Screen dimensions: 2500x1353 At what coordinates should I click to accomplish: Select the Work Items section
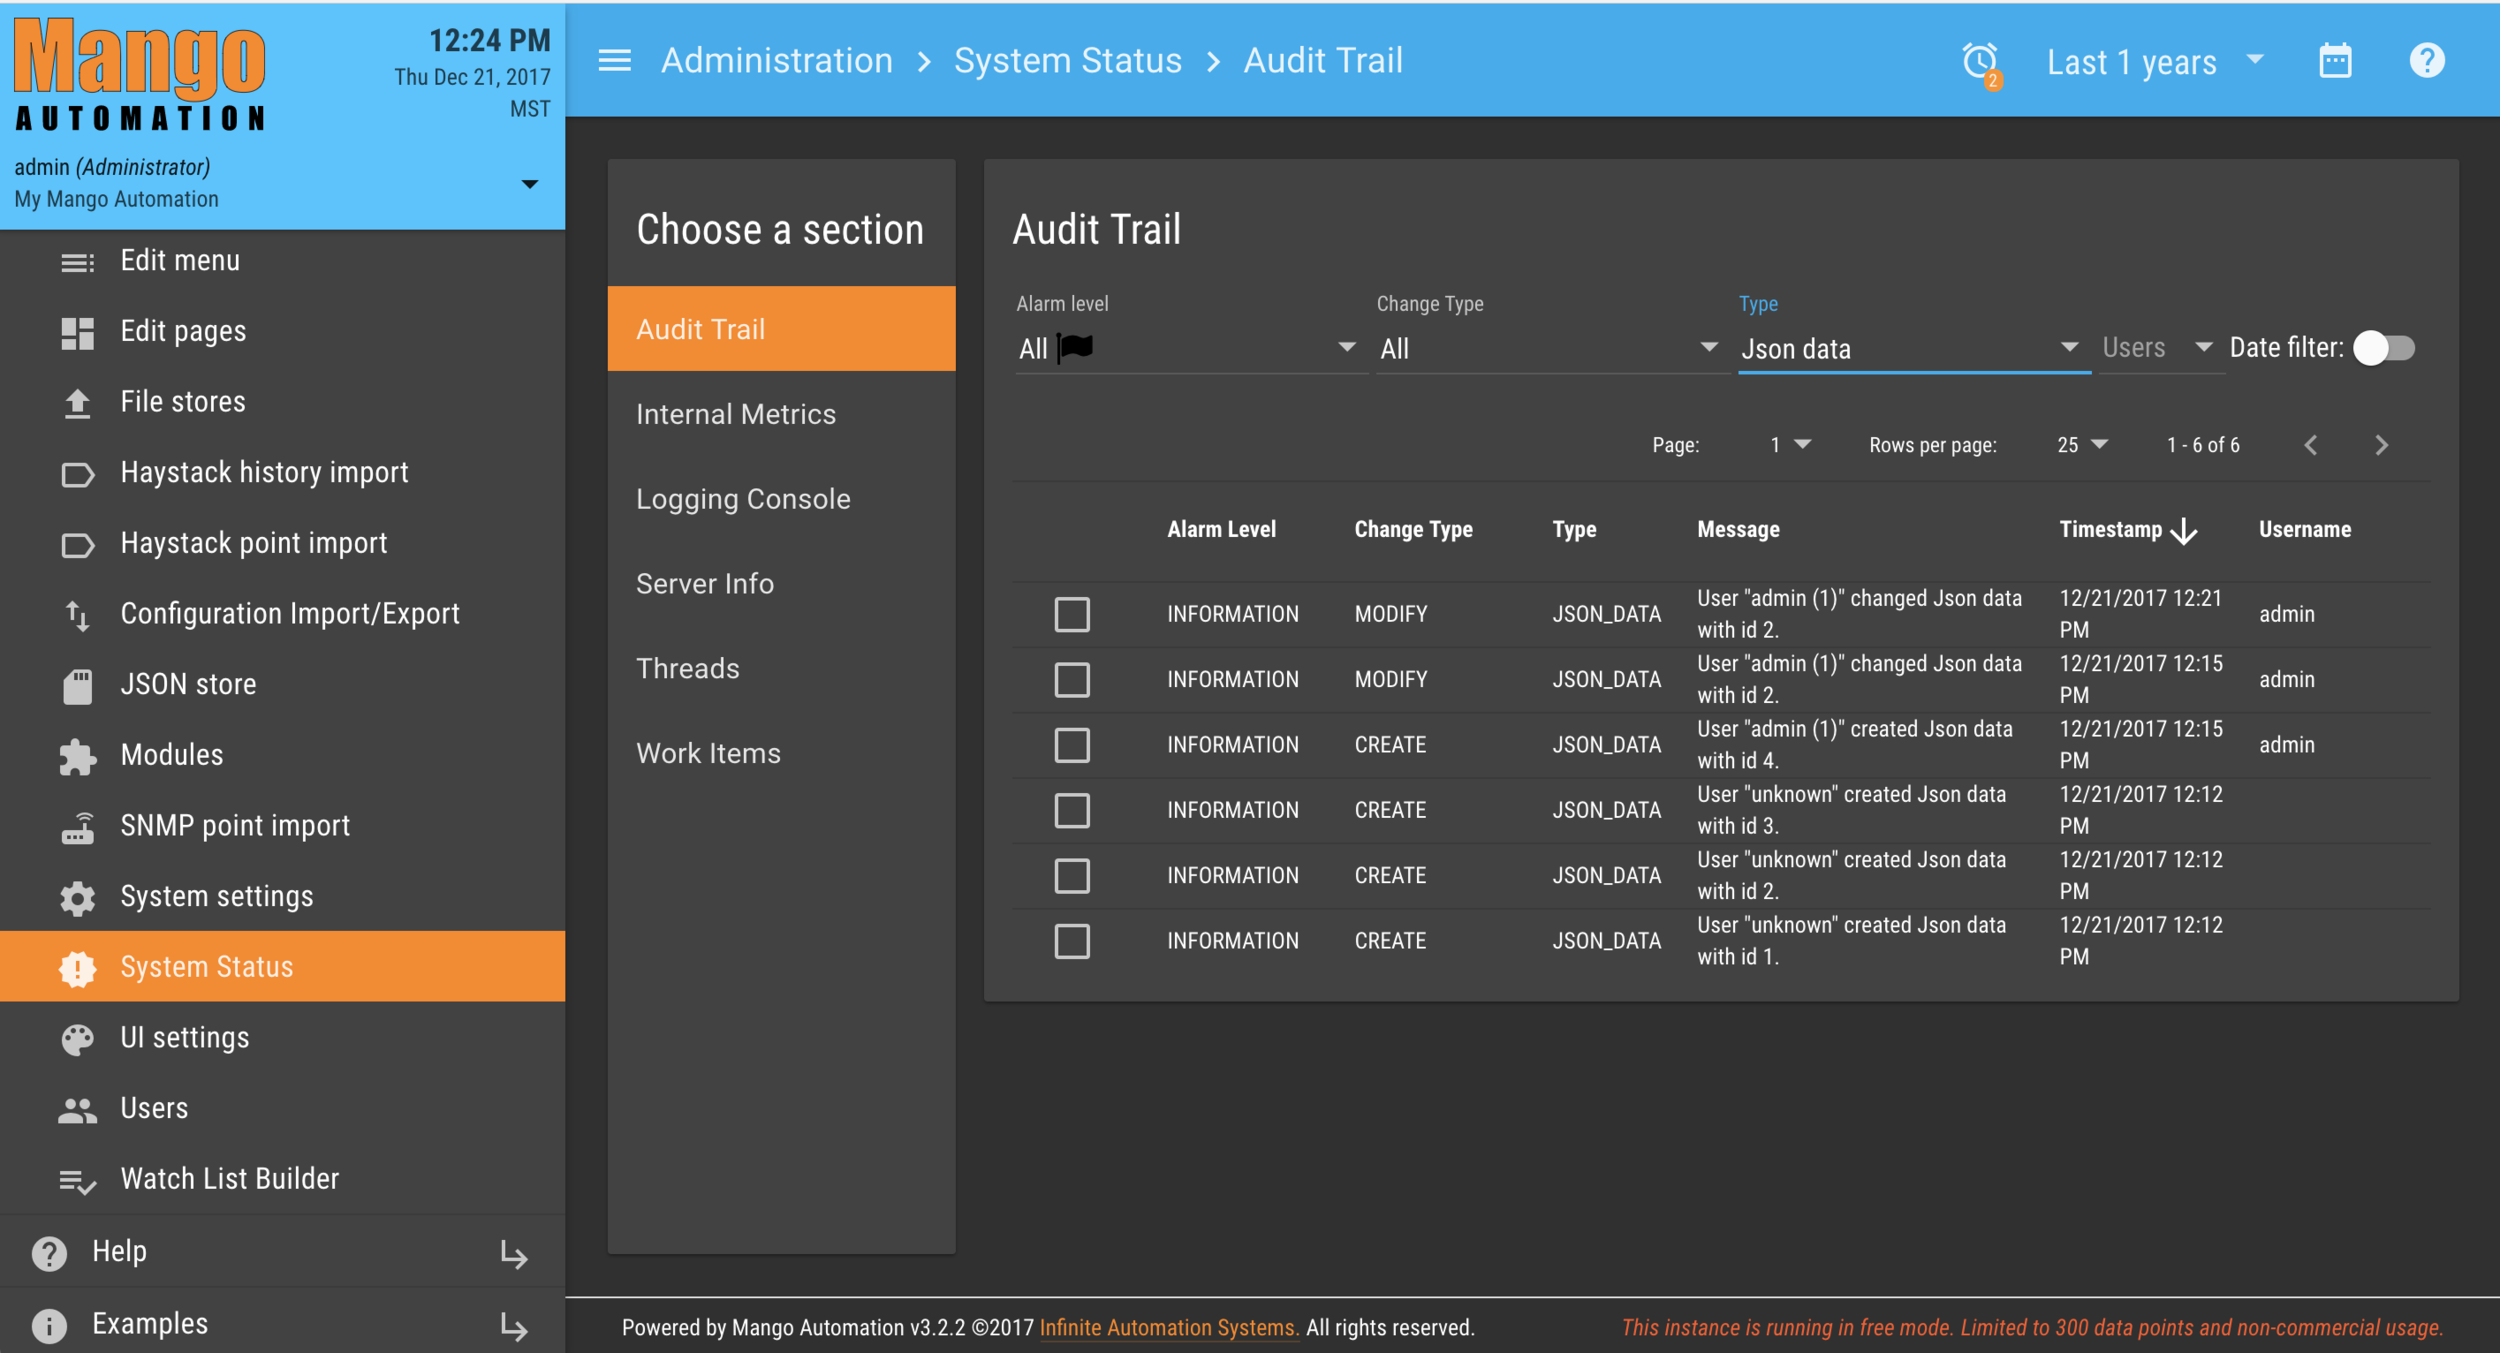click(x=781, y=754)
